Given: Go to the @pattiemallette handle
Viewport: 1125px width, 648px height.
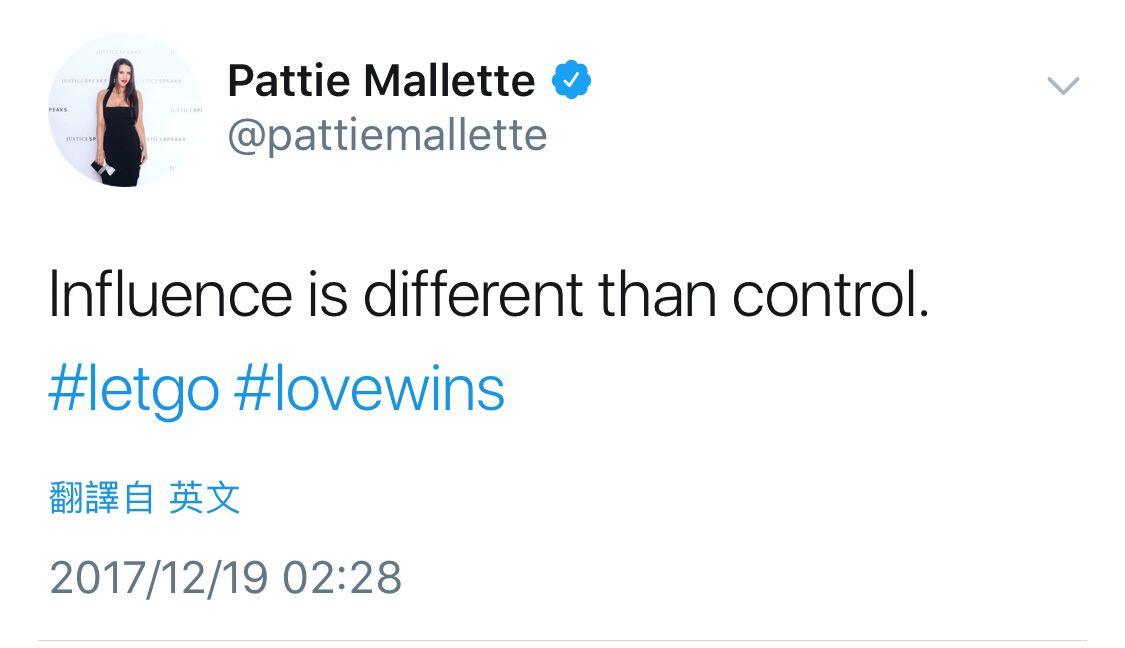Looking at the screenshot, I should pyautogui.click(x=387, y=135).
